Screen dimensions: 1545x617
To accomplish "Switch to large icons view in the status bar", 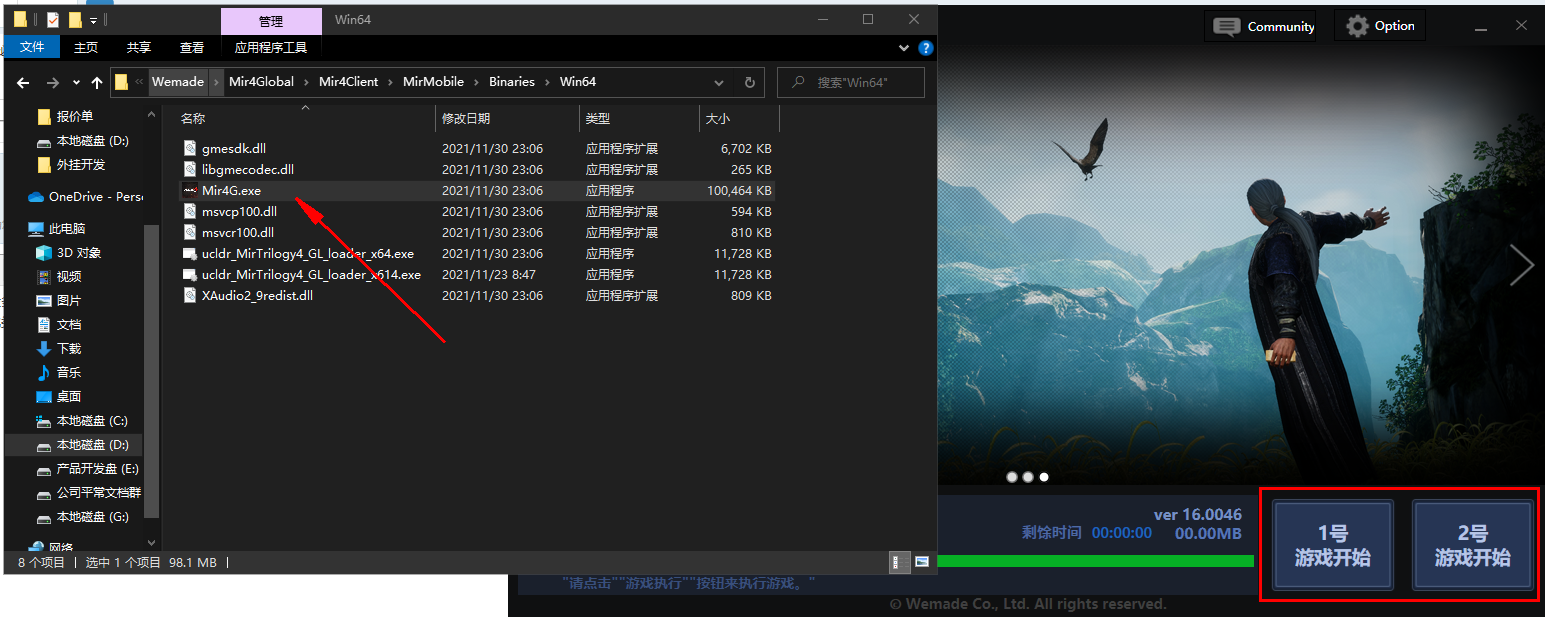I will pyautogui.click(x=922, y=562).
